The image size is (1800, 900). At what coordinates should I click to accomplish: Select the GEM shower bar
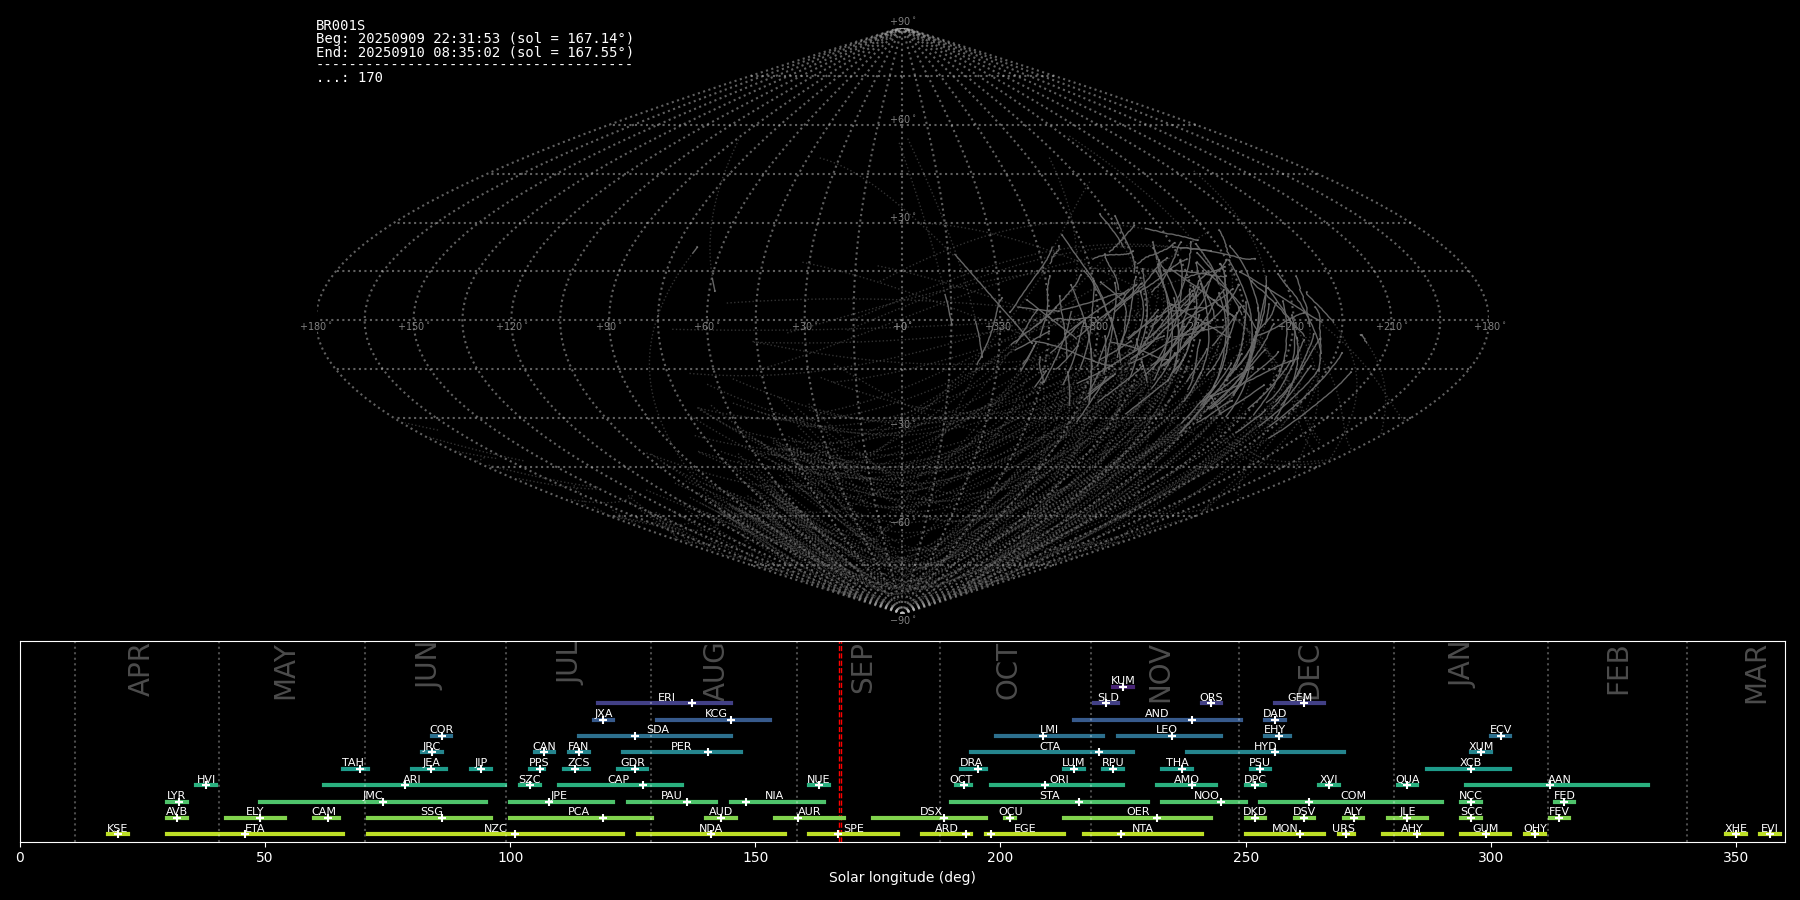click(x=1299, y=703)
